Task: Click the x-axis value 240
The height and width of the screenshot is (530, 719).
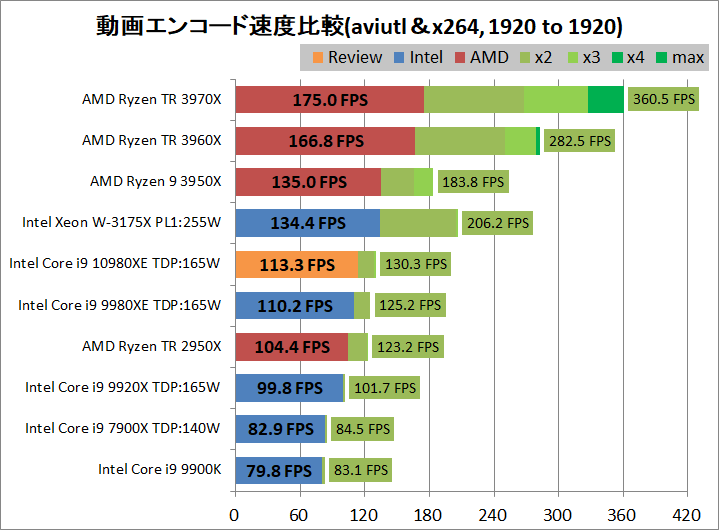Action: tap(492, 515)
